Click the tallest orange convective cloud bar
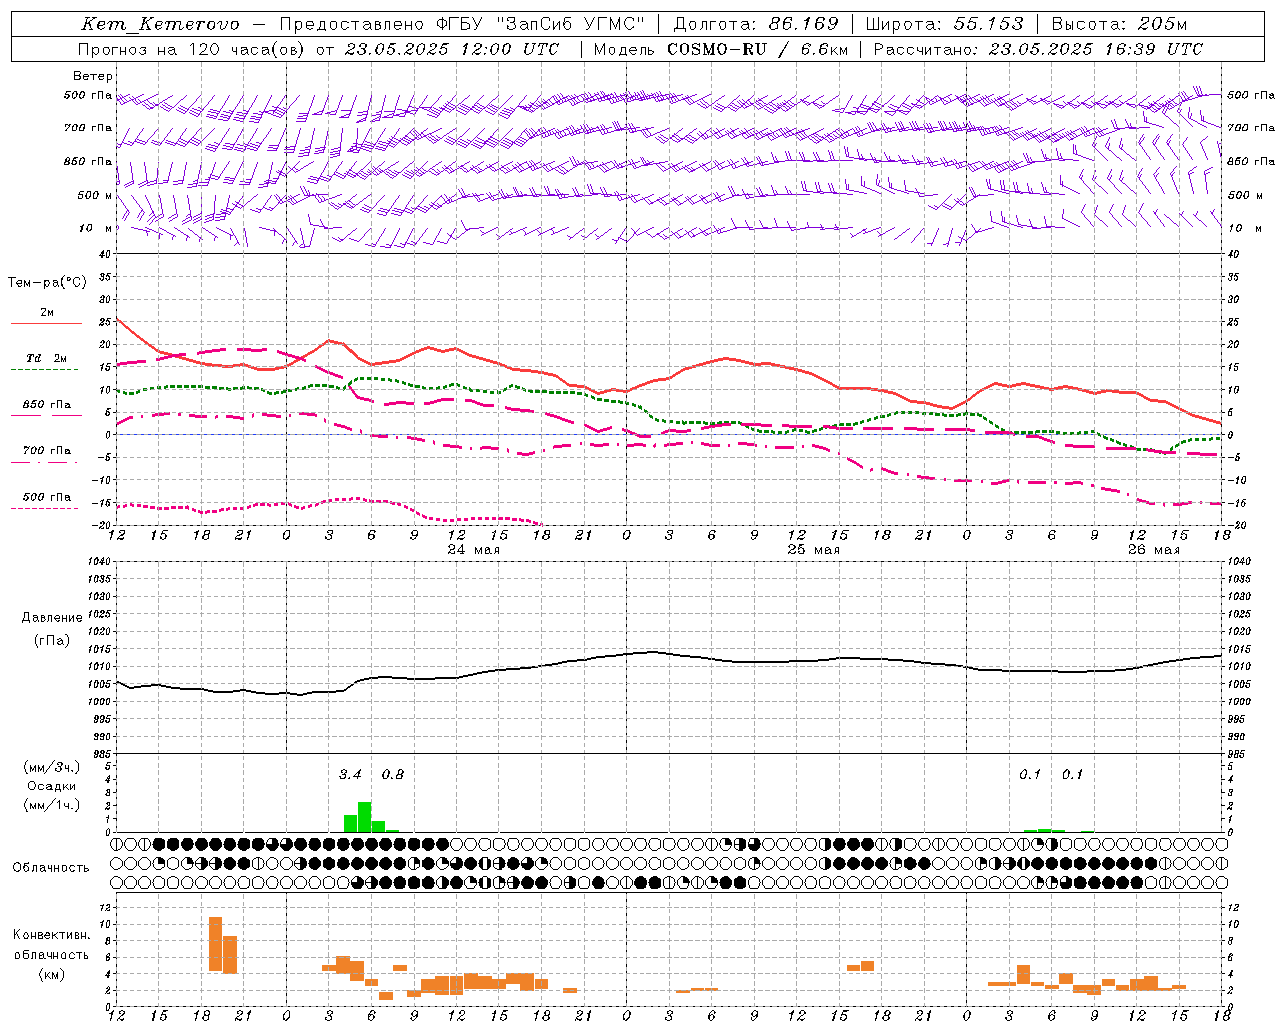The image size is (1280, 1024). (x=215, y=944)
